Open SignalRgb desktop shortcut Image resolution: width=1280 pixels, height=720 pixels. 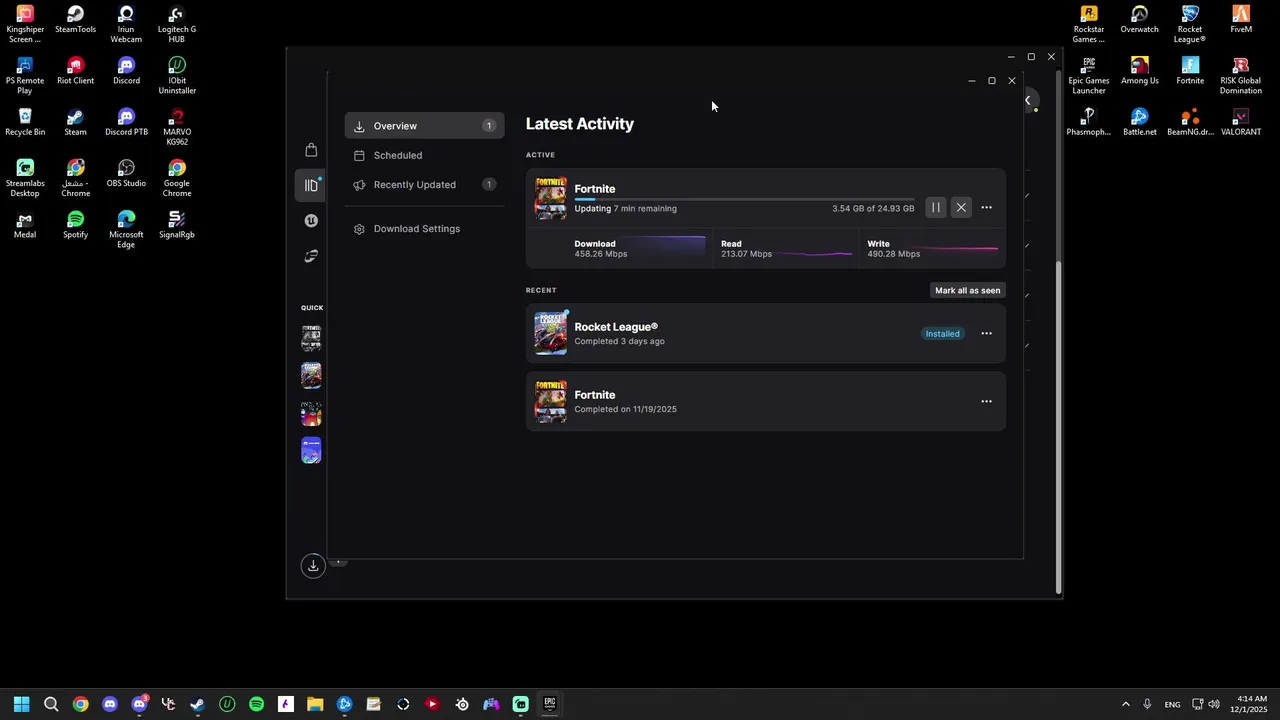tap(177, 225)
